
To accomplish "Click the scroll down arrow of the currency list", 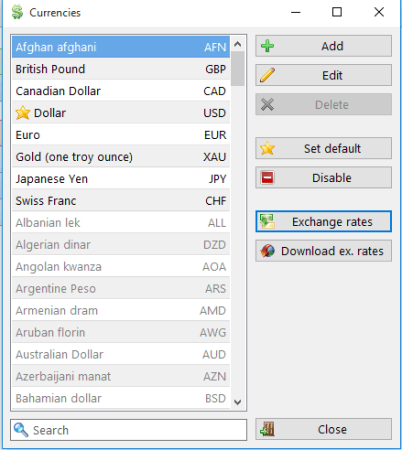I will tap(238, 402).
